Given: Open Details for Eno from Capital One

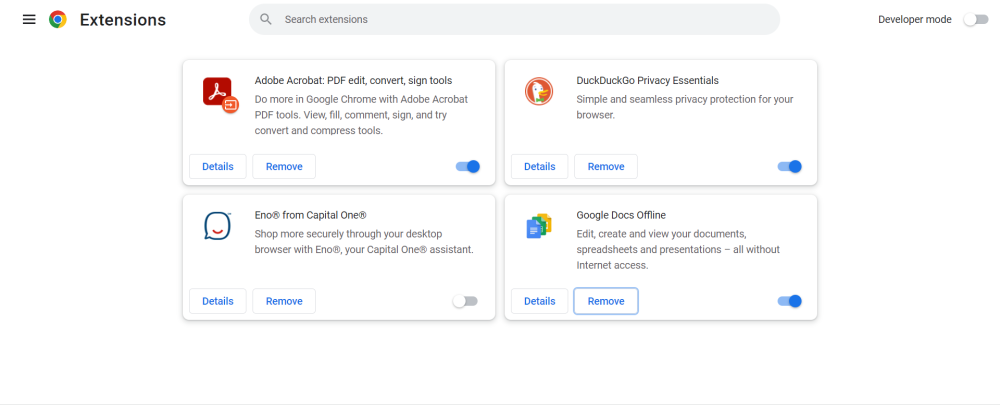Looking at the screenshot, I should 217,301.
